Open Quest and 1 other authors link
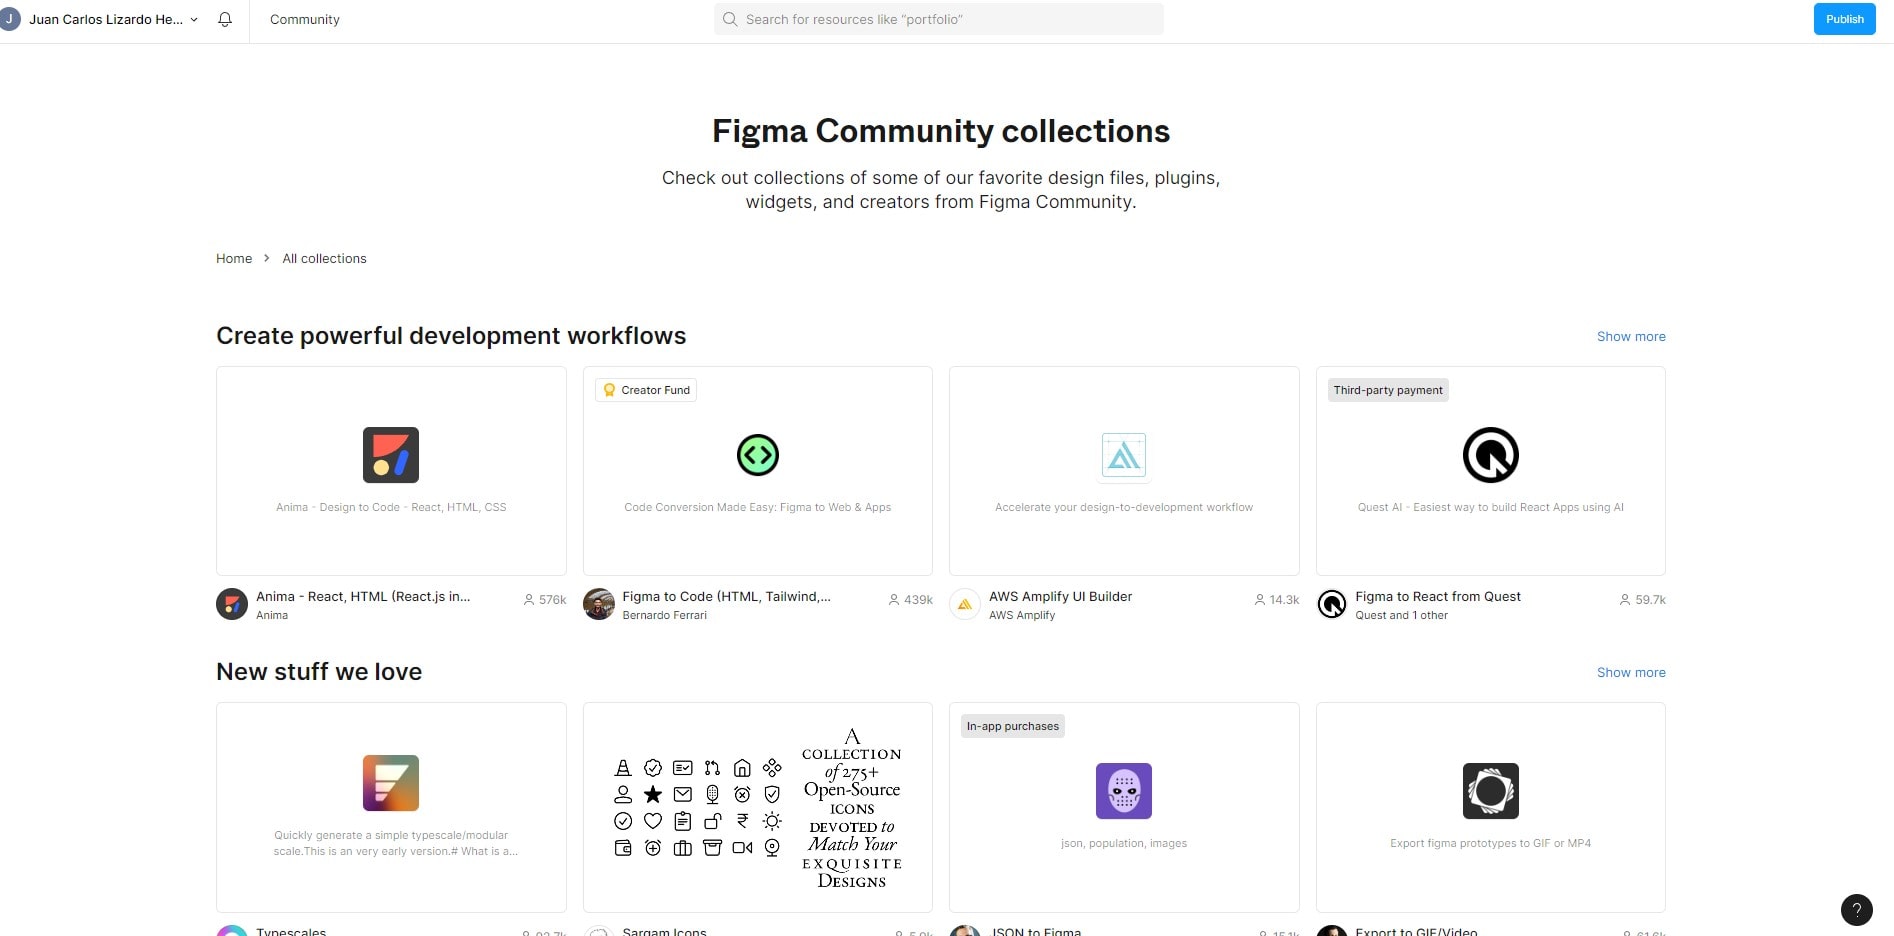Screen dimensions: 1894x936 1401,615
